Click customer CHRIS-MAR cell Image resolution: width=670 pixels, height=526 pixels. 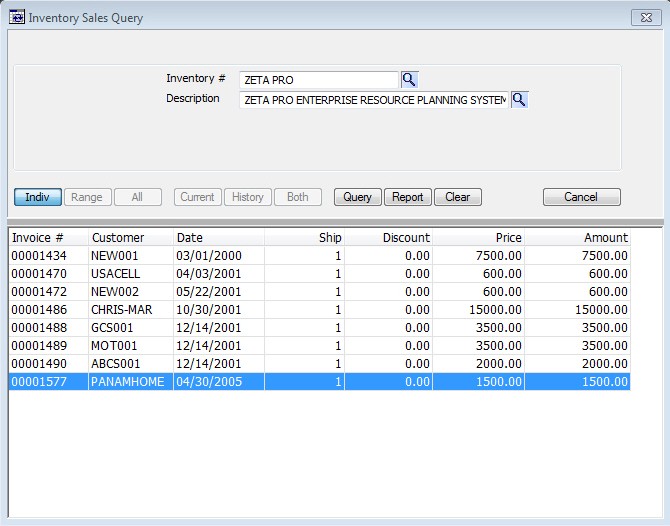131,309
